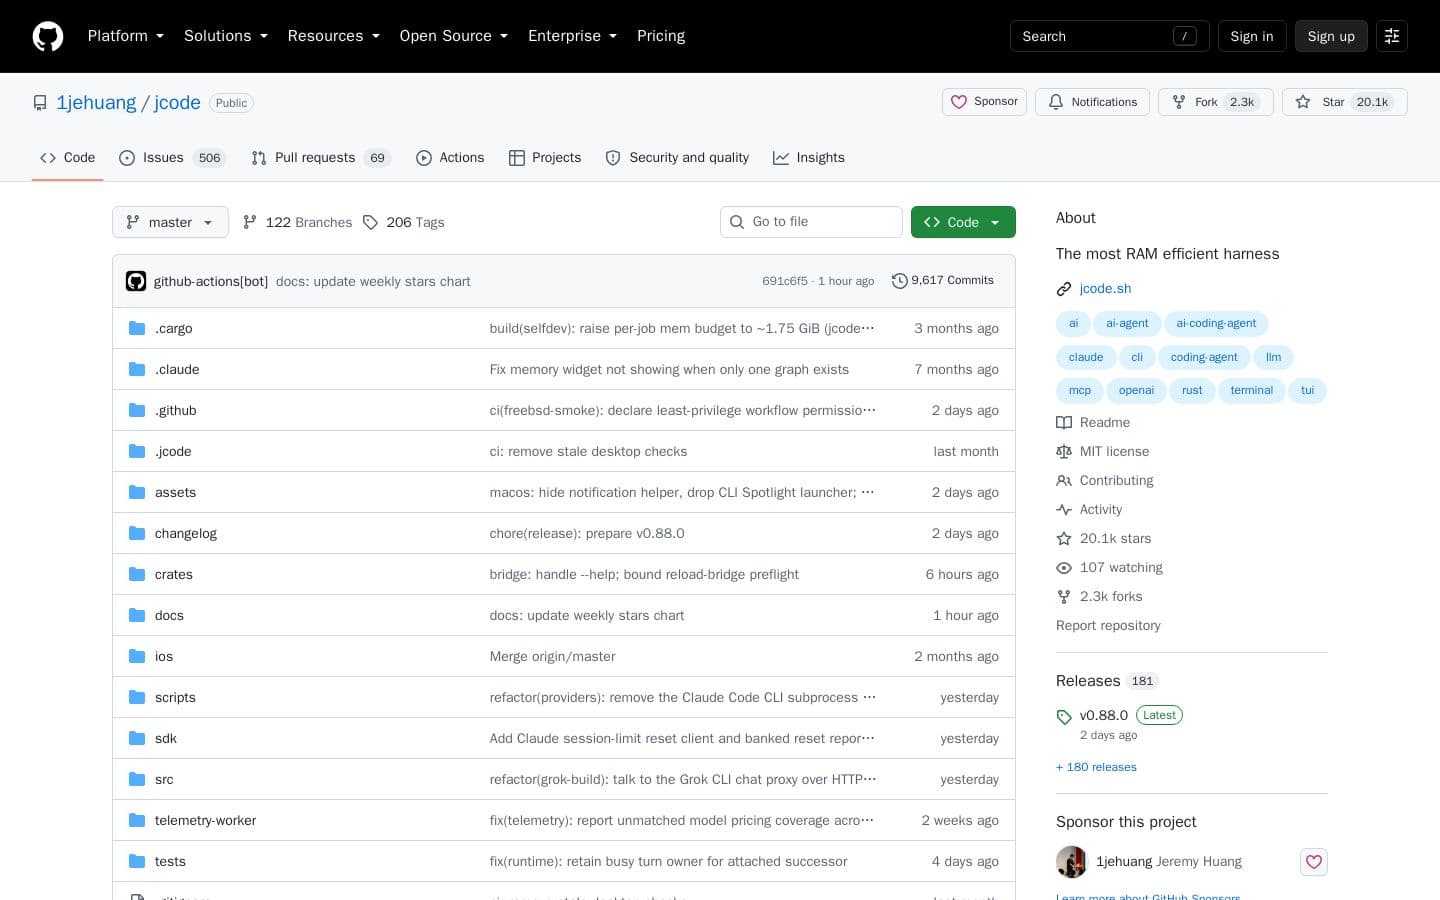
Task: Click the .jcode folder icon
Action: point(137,451)
